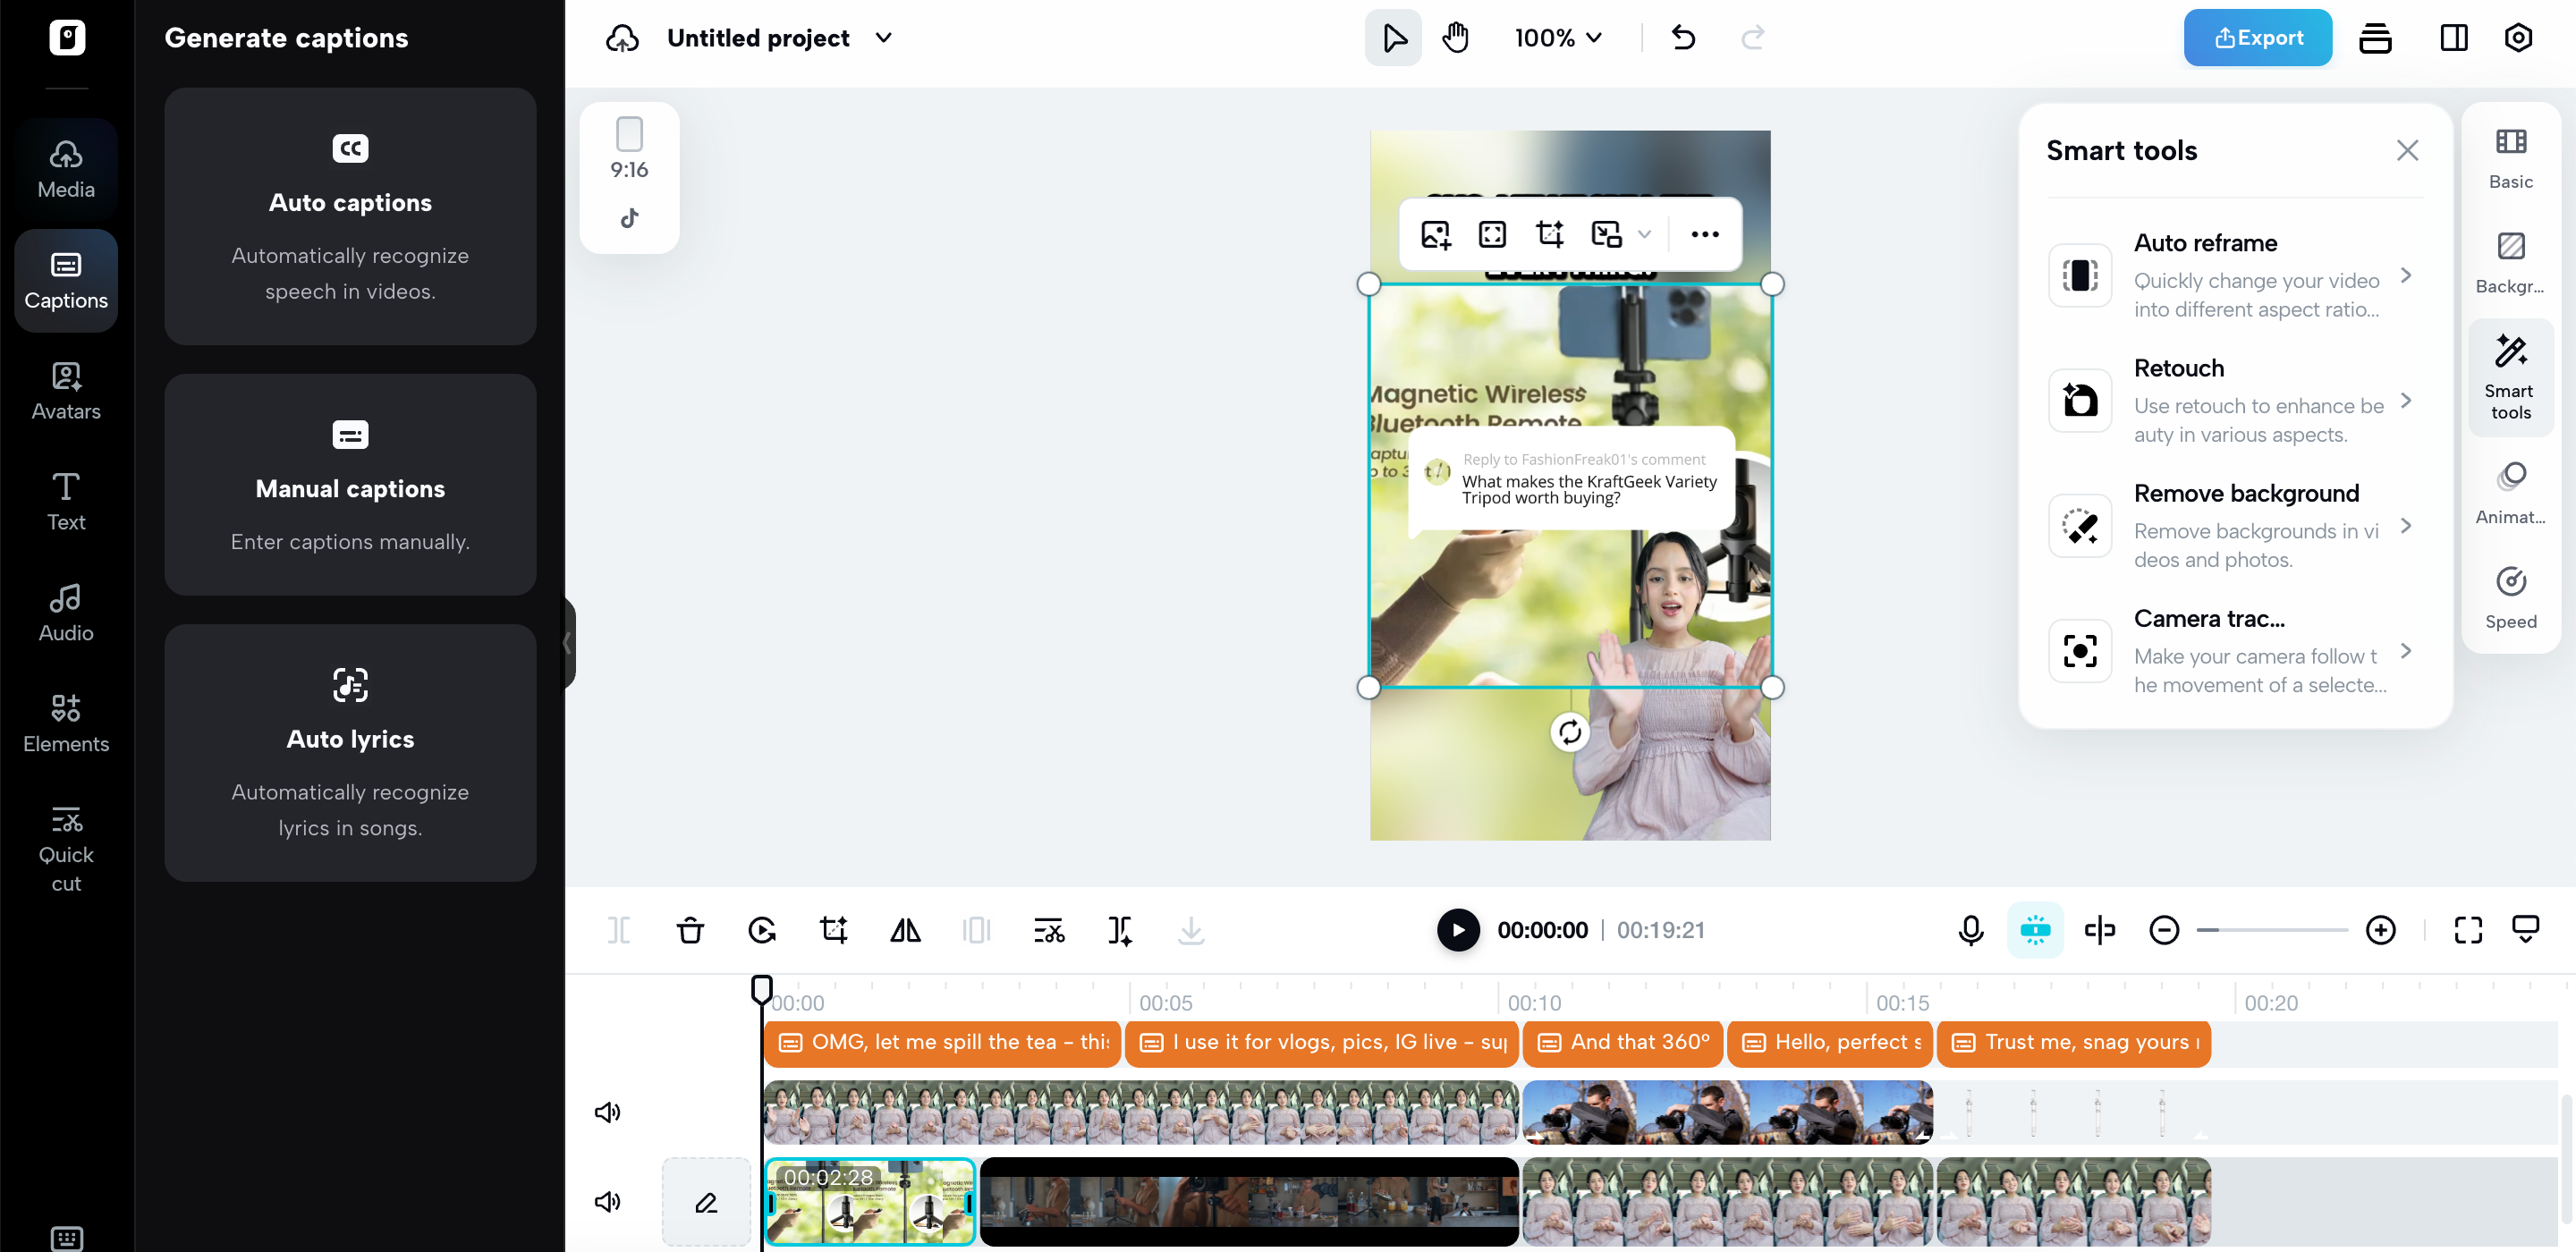
Task: Mute the upper video track
Action: (x=607, y=1112)
